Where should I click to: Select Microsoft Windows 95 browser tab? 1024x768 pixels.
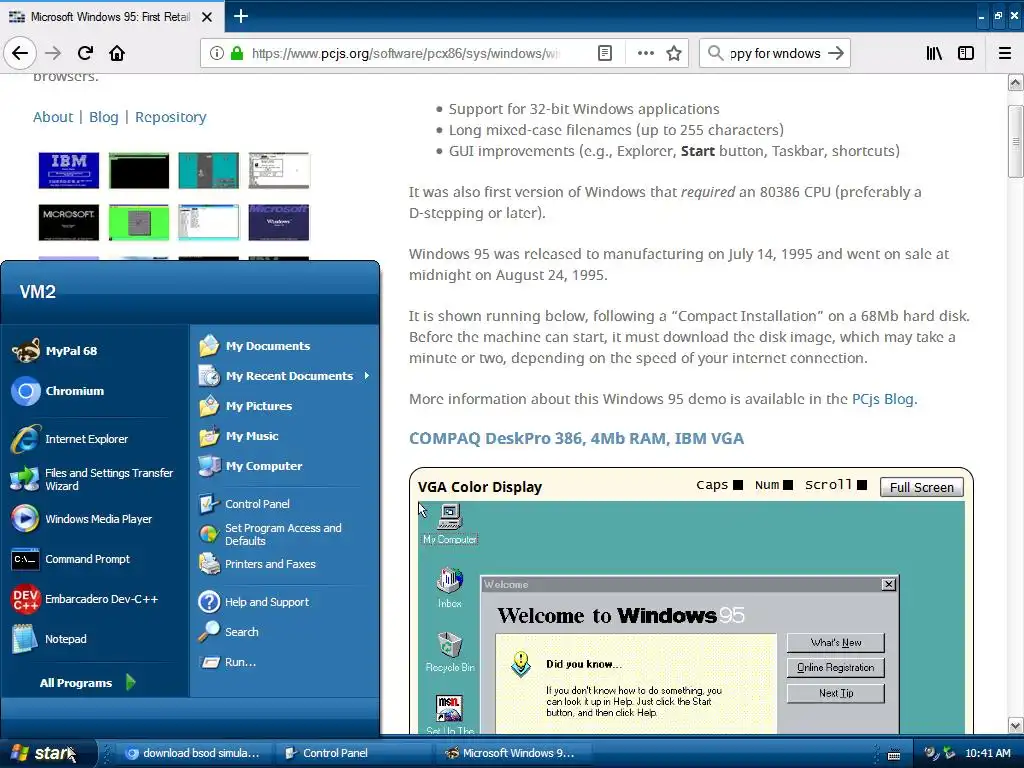(111, 17)
